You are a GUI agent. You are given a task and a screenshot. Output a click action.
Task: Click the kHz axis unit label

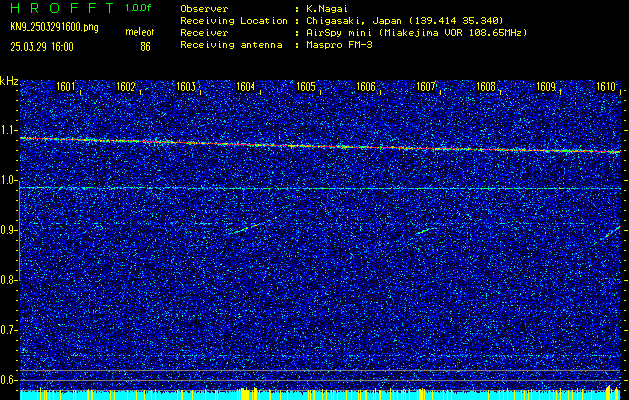pos(9,81)
